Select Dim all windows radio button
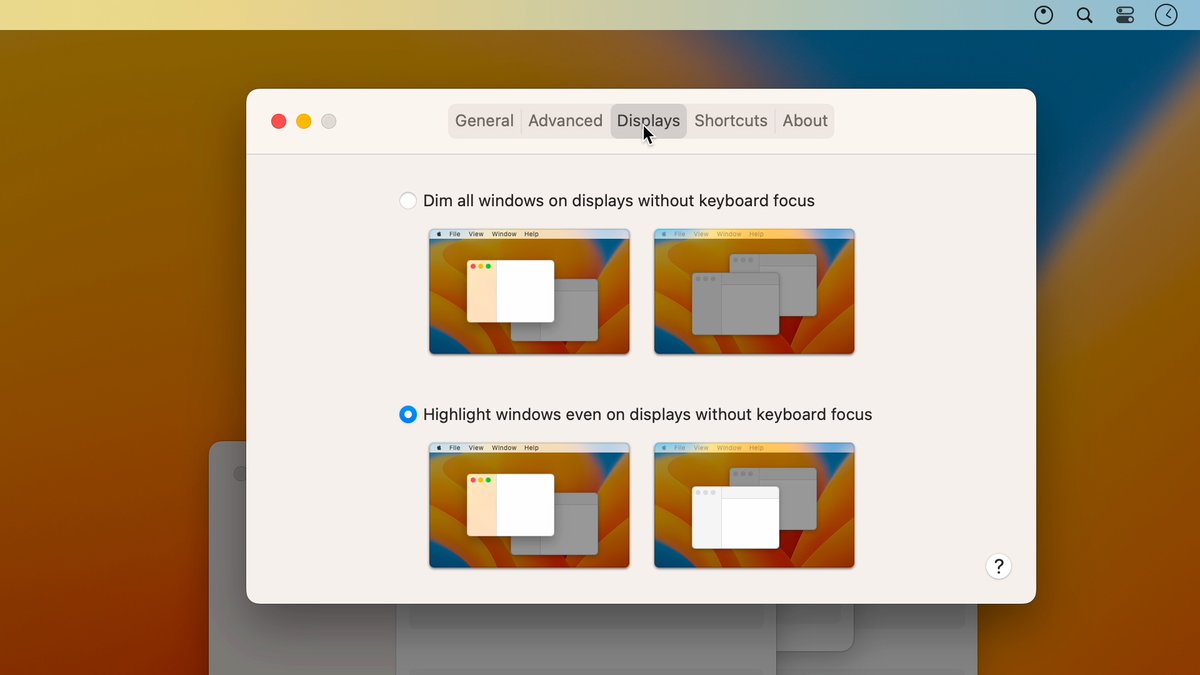This screenshot has height=675, width=1200. (x=408, y=201)
